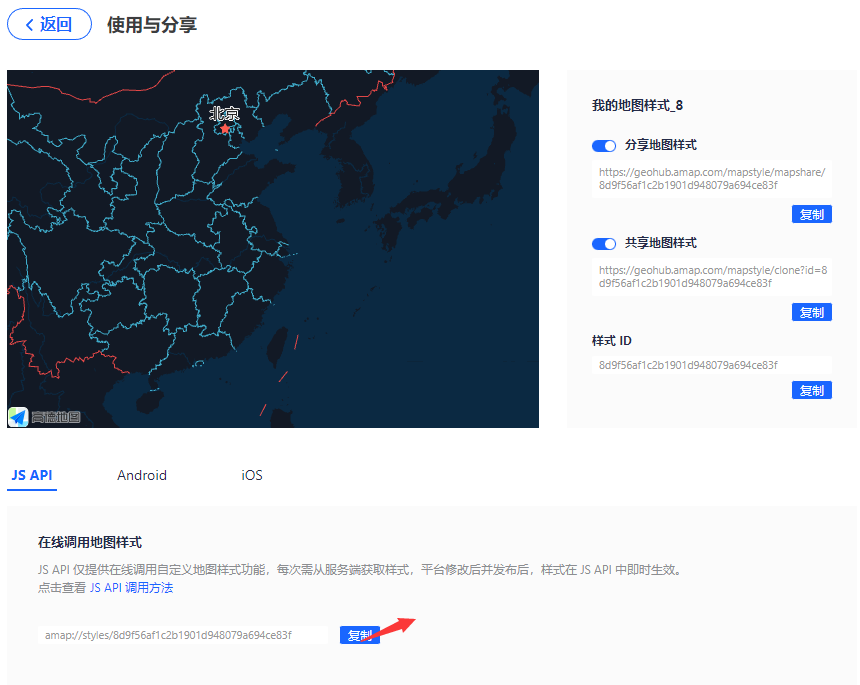Open the Android tab
Viewport: 860px width, 685px height.
142,475
